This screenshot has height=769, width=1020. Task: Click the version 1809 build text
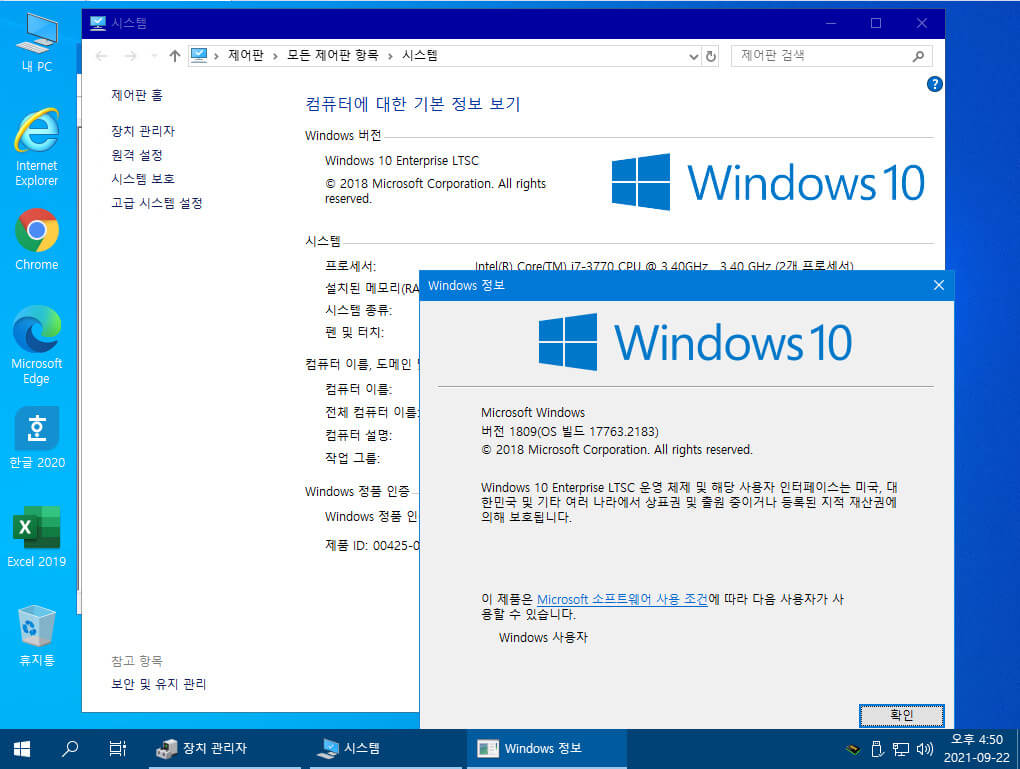click(569, 431)
